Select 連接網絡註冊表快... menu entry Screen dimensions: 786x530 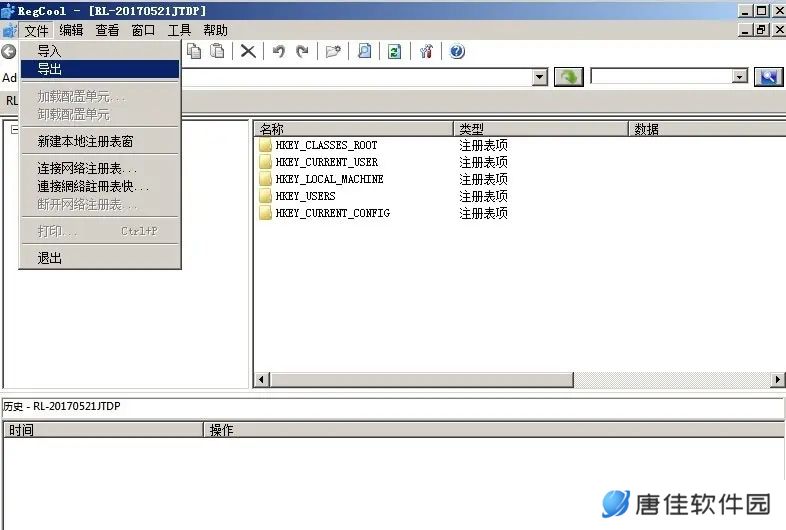coord(100,187)
